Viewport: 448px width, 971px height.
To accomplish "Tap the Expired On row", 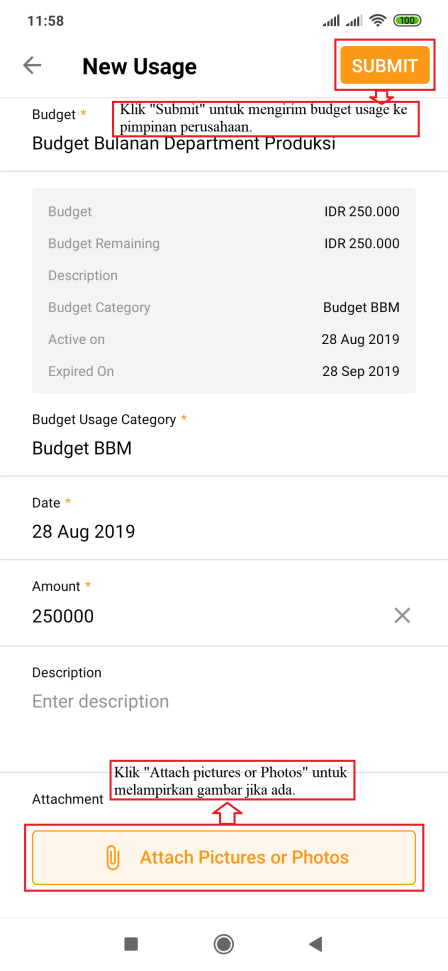I will click(224, 372).
